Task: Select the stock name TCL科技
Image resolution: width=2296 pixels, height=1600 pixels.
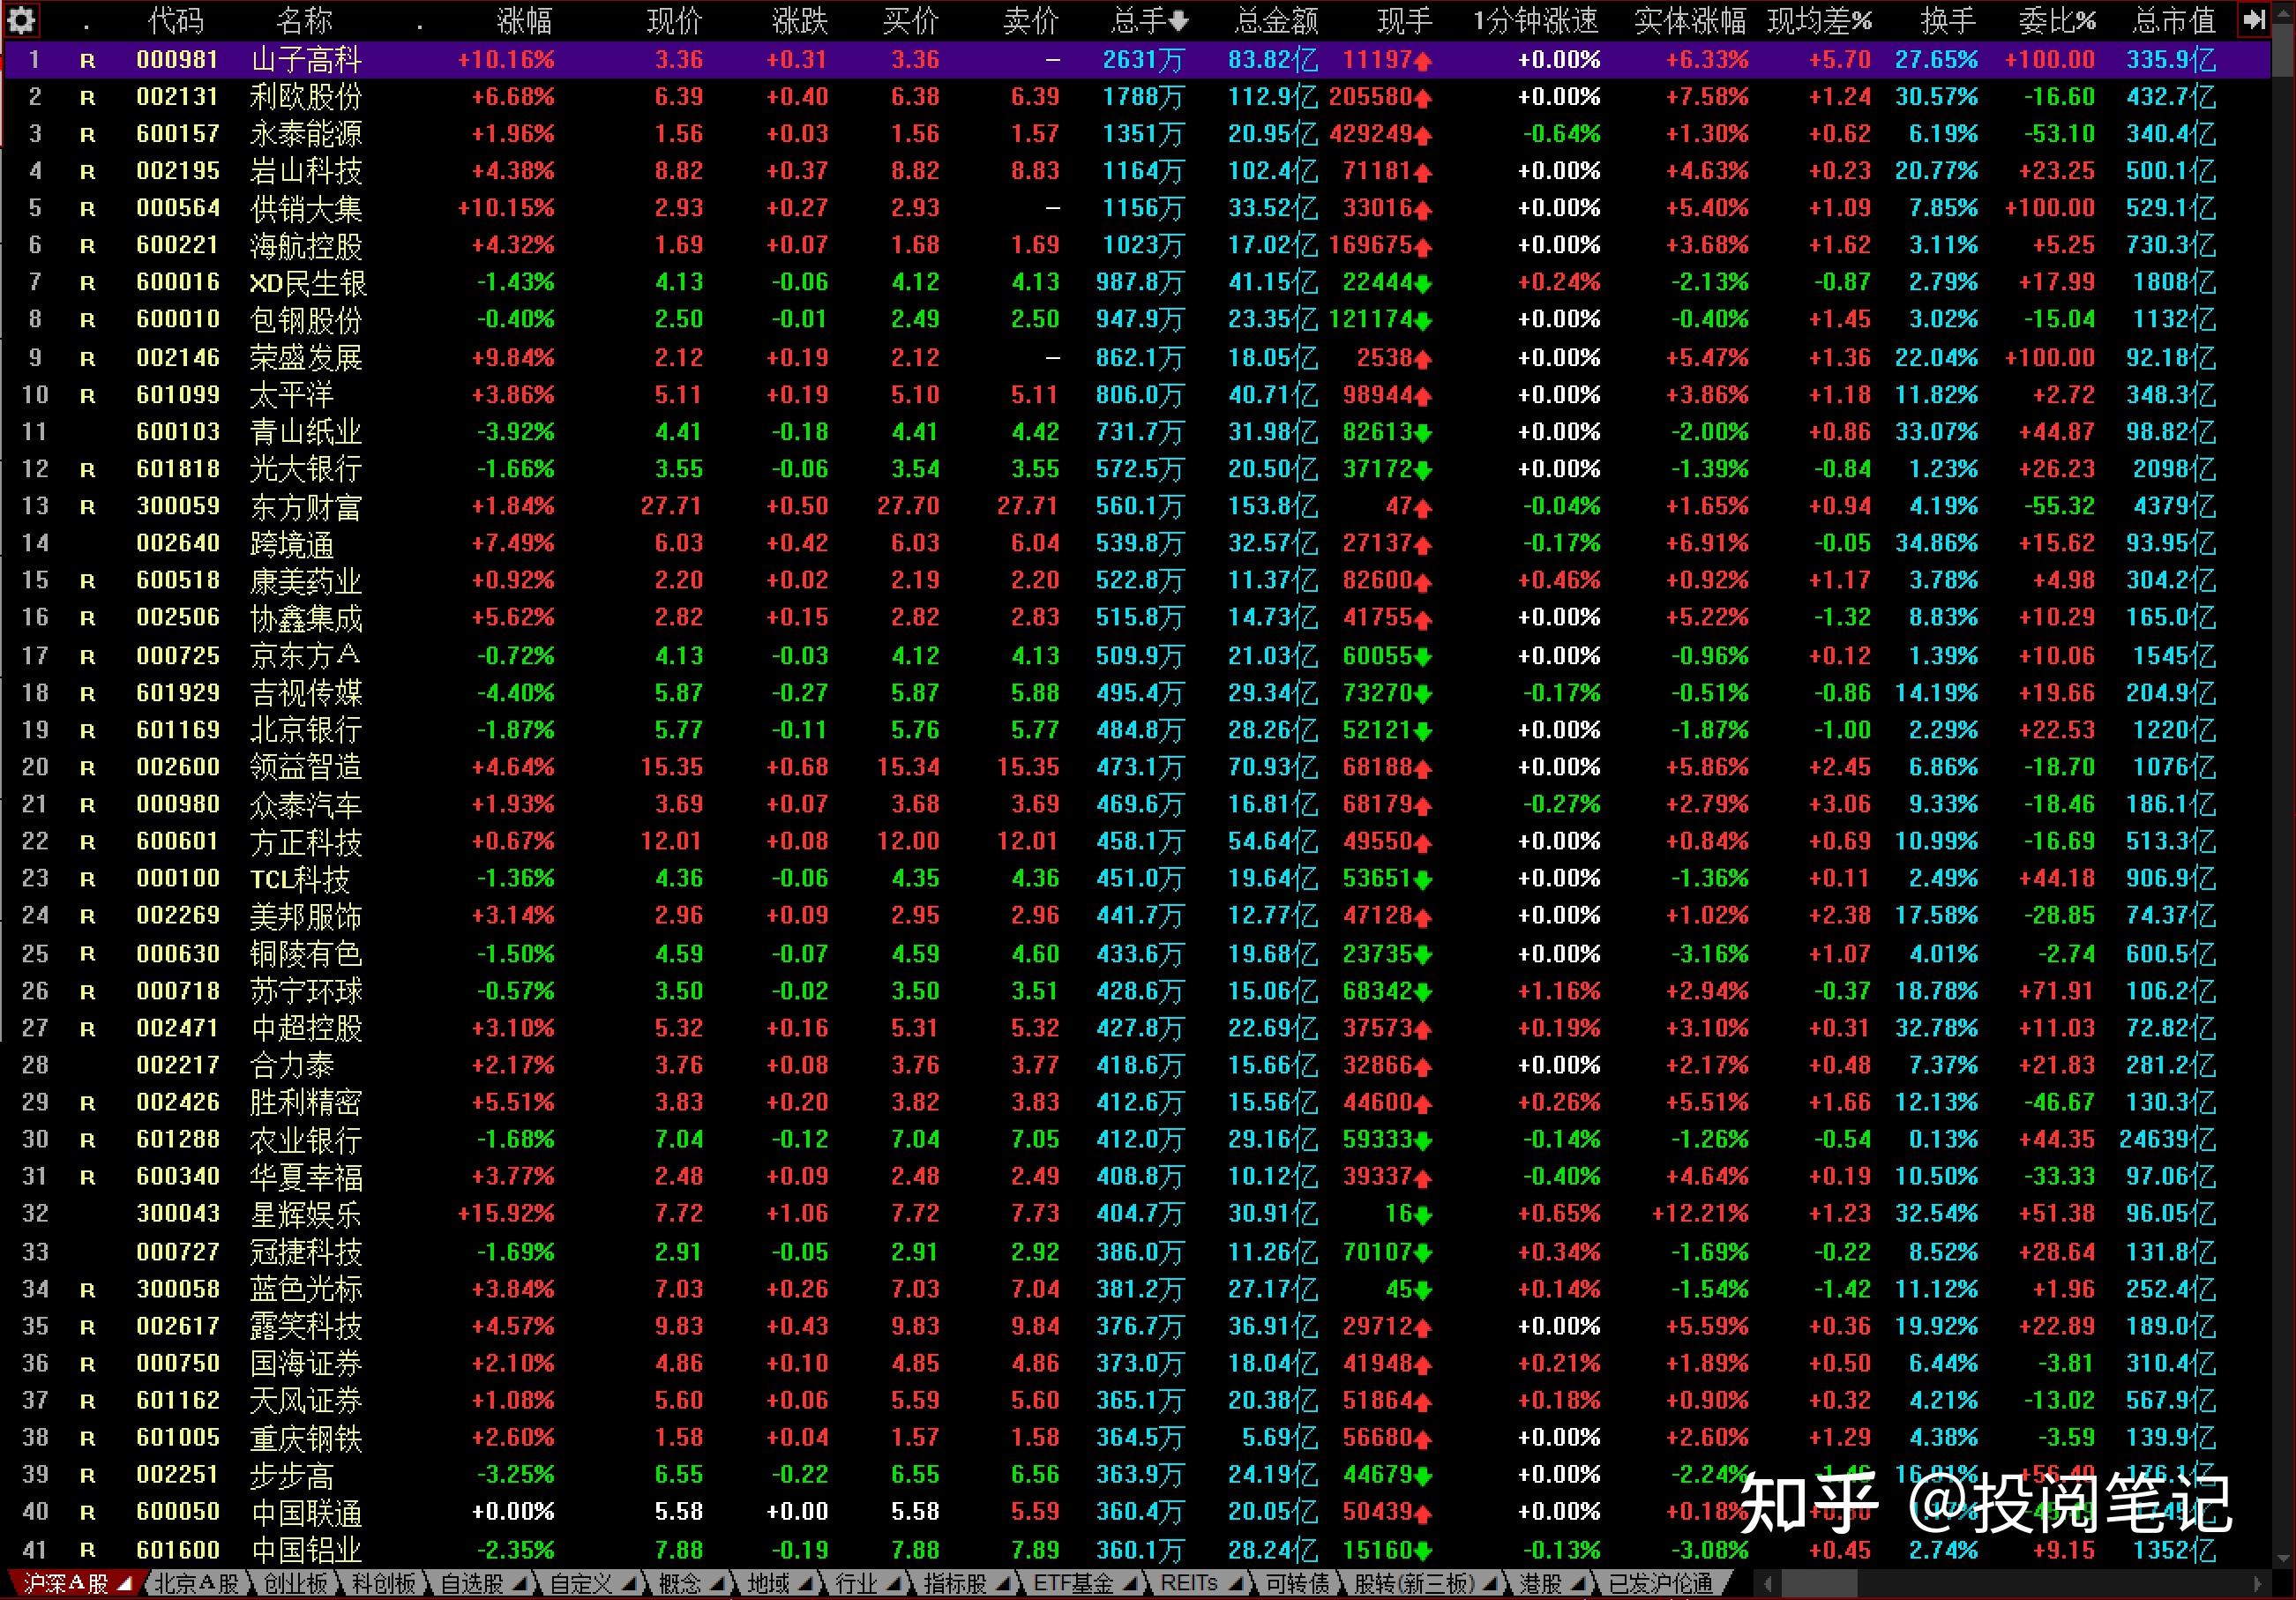Action: (300, 880)
